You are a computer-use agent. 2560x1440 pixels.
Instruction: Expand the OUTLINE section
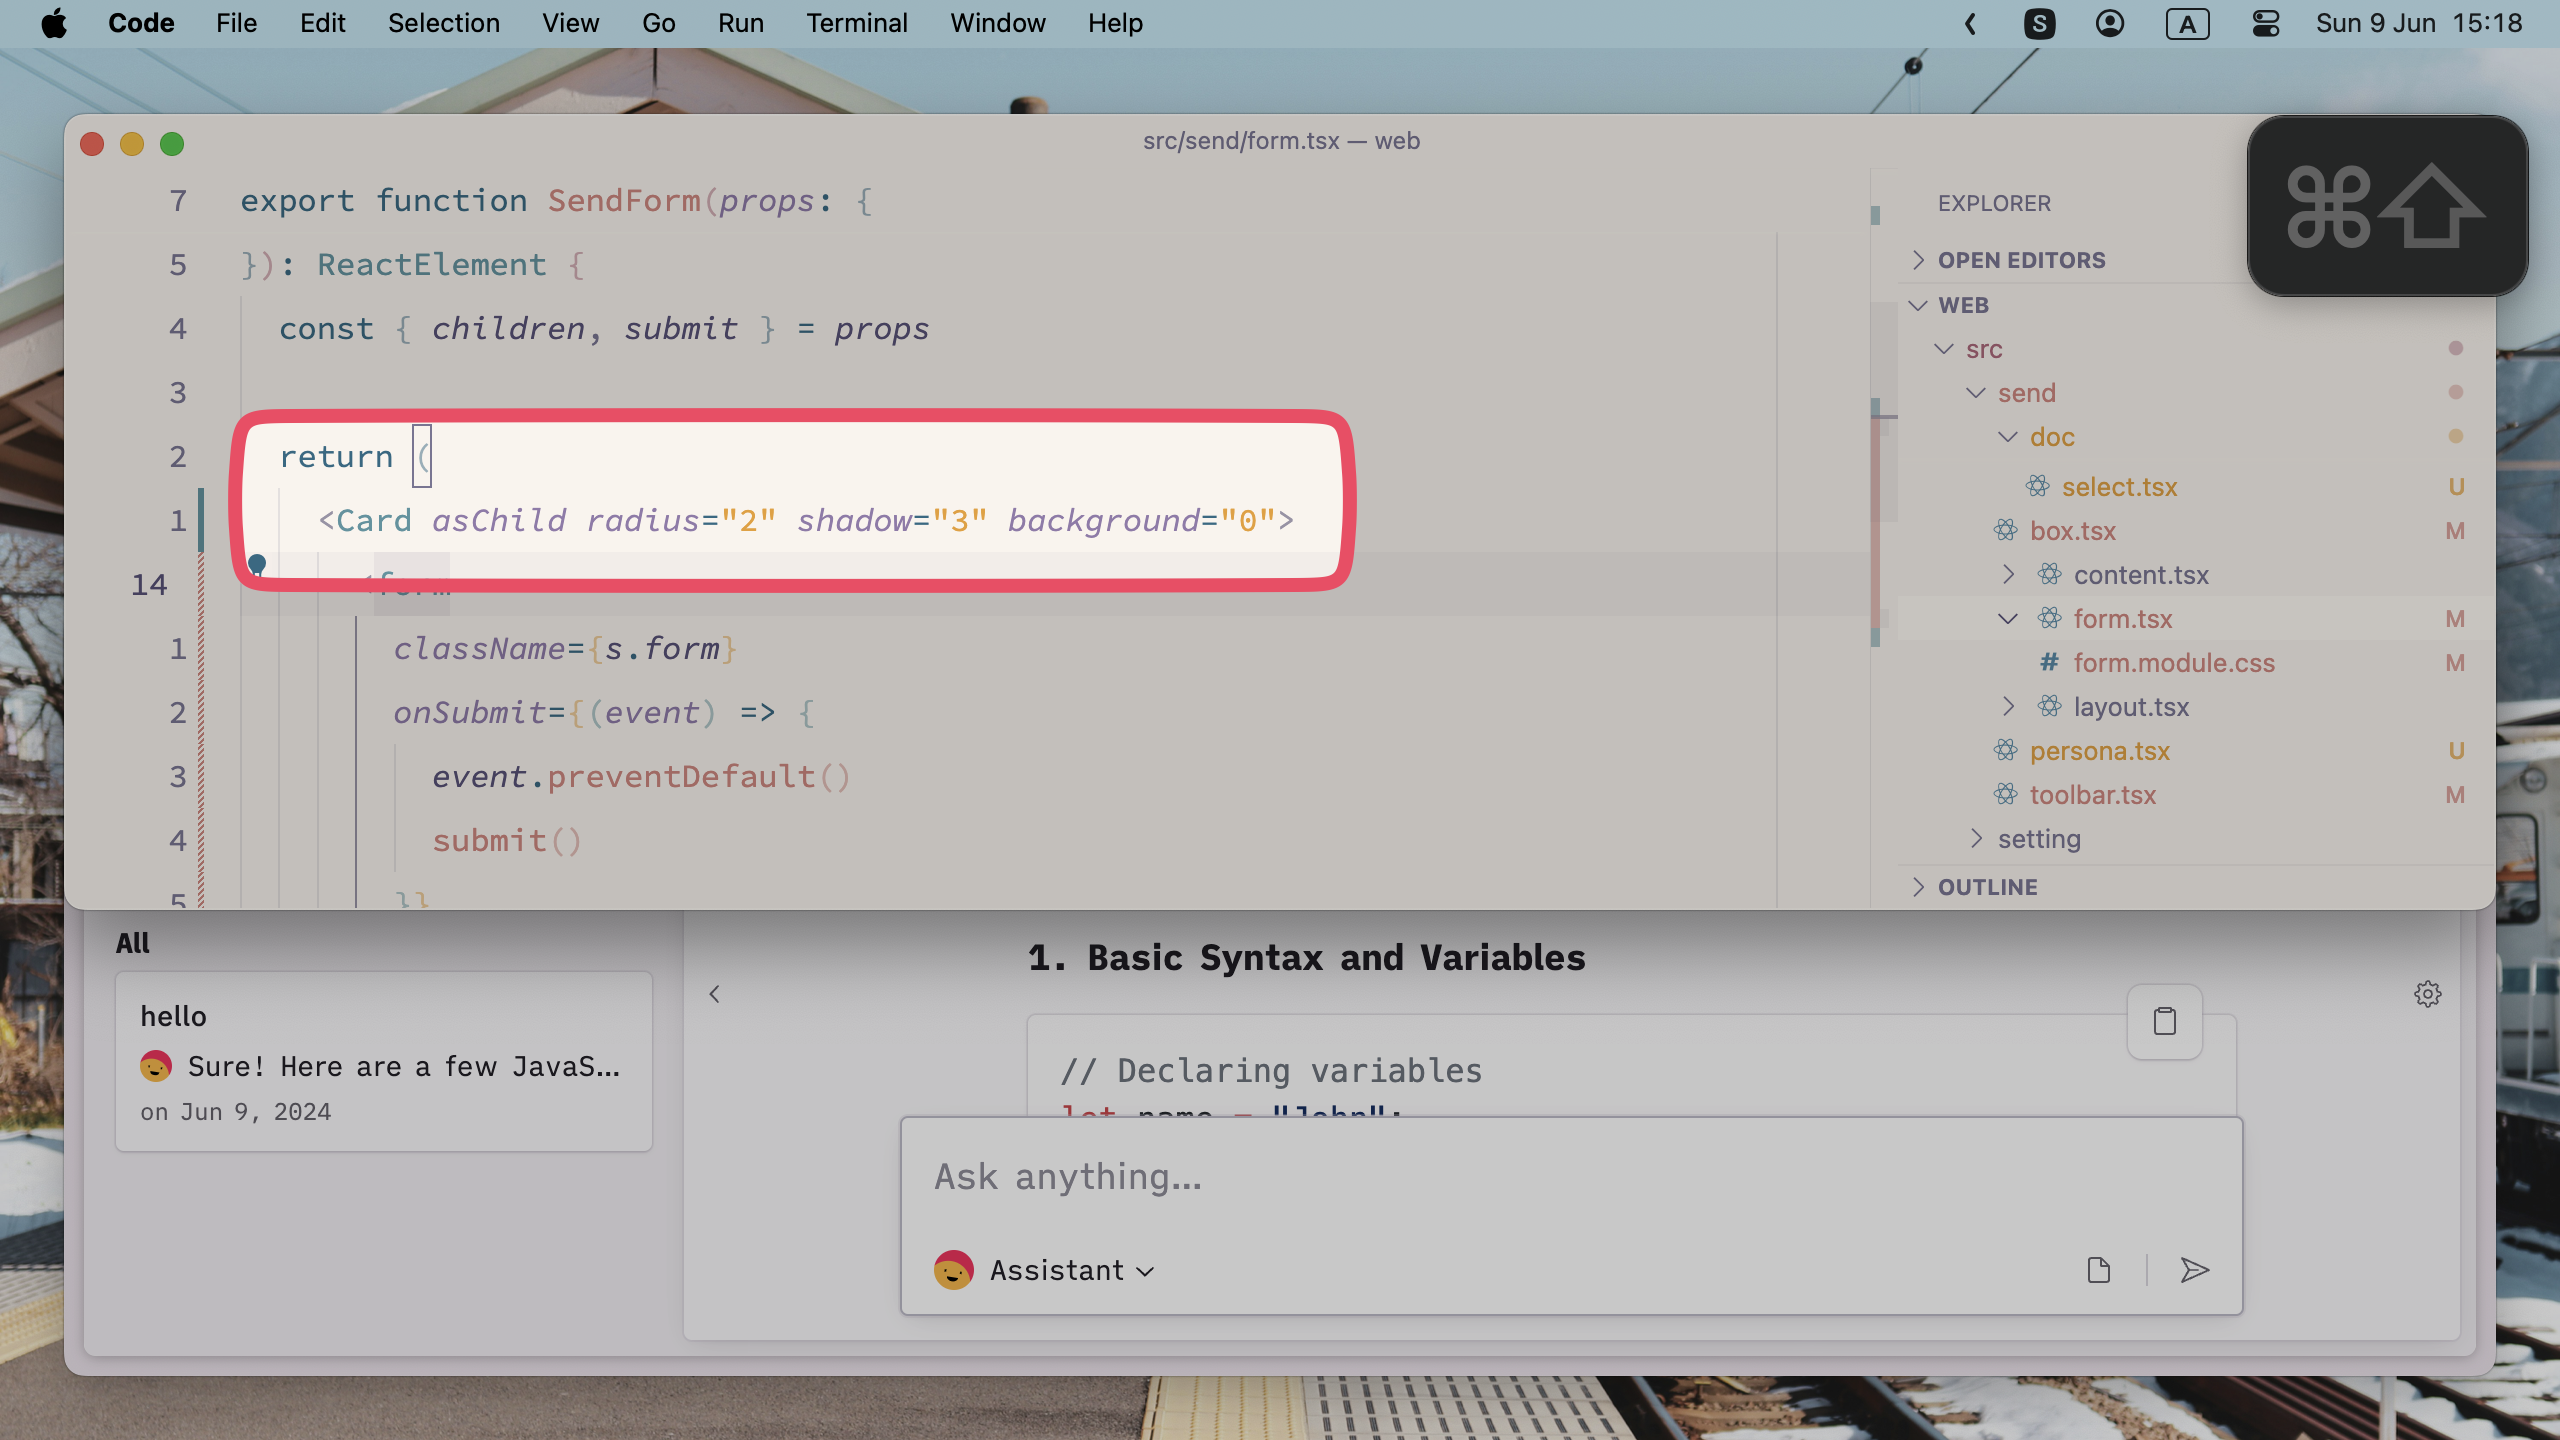1917,887
